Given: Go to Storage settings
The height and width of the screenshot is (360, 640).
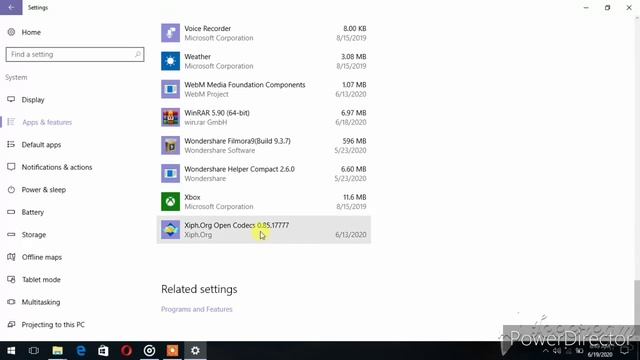Looking at the screenshot, I should click(34, 235).
